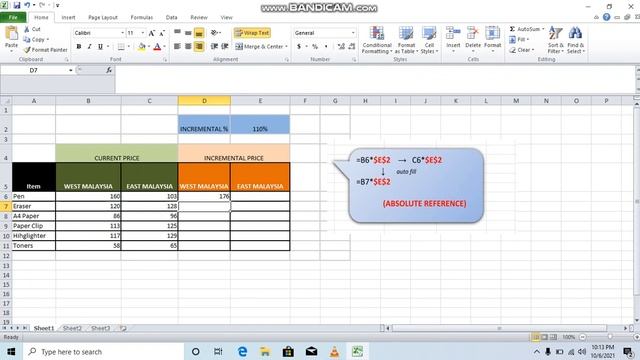
Task: Click the Cut scissors icon
Action: [x=27, y=29]
